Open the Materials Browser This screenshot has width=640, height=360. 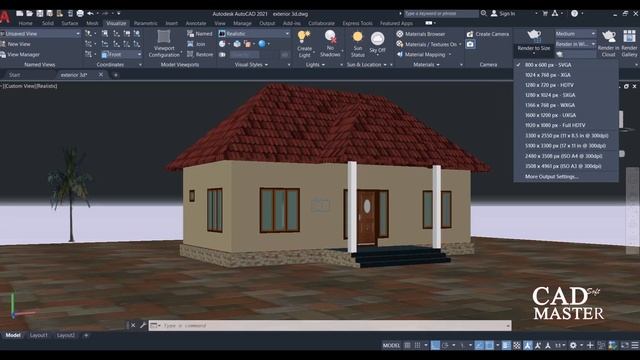(420, 34)
